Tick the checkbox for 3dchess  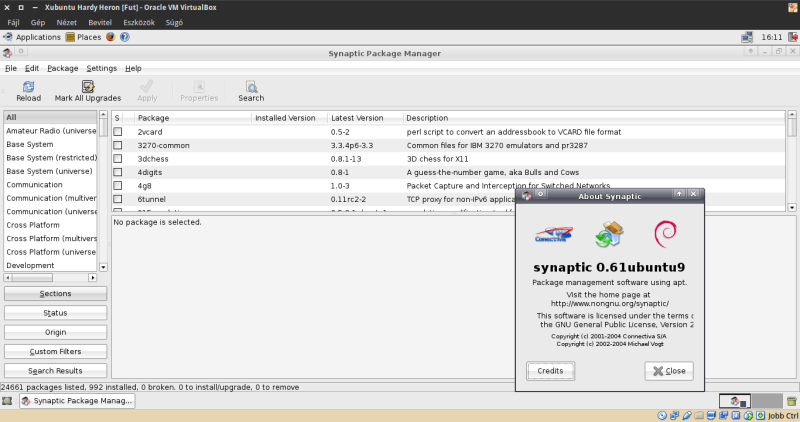click(118, 159)
